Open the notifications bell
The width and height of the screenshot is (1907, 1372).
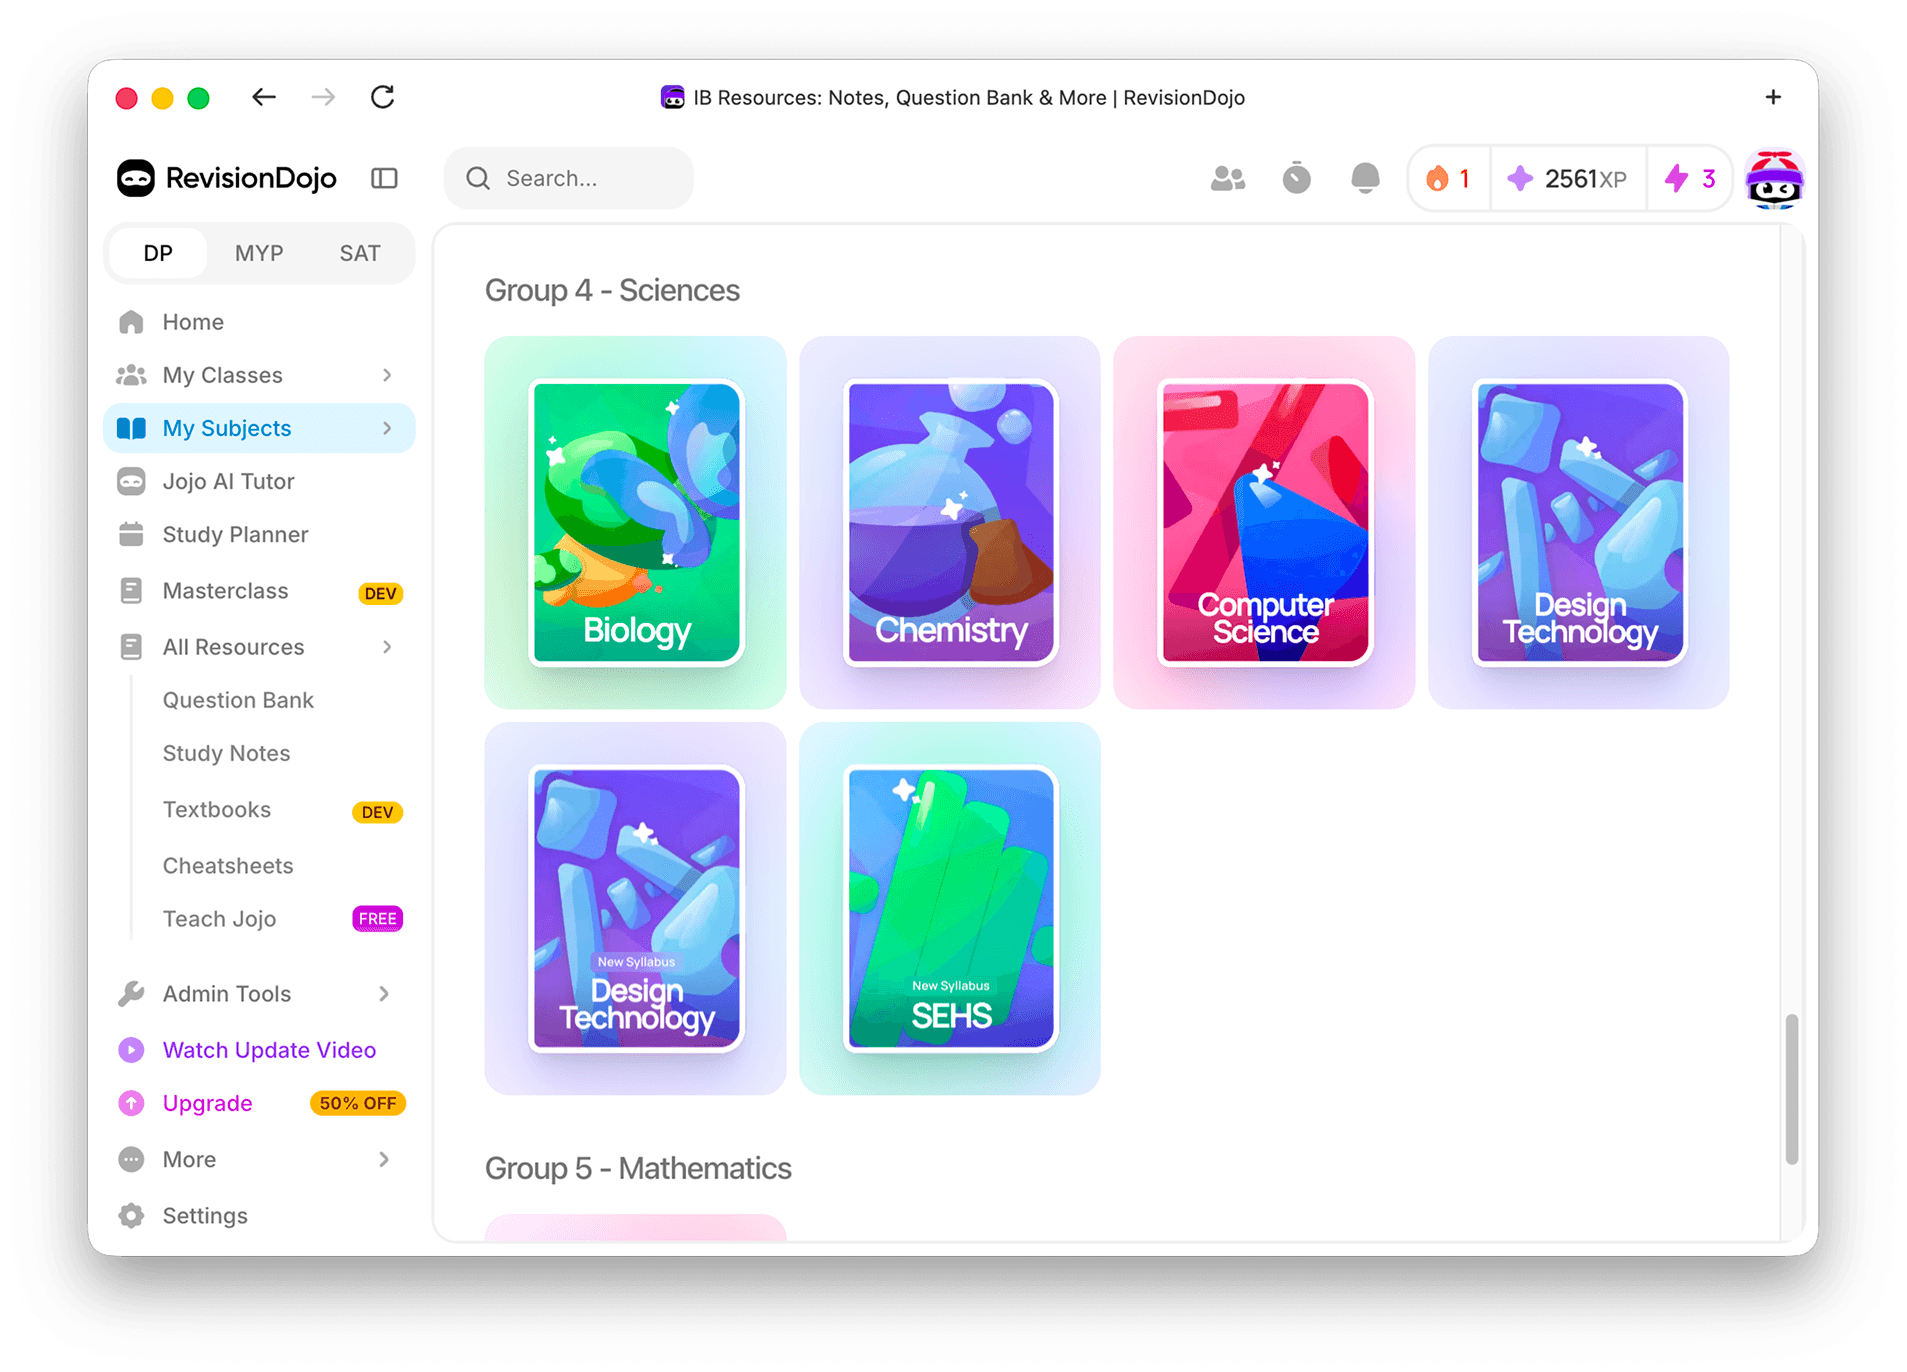coord(1365,178)
